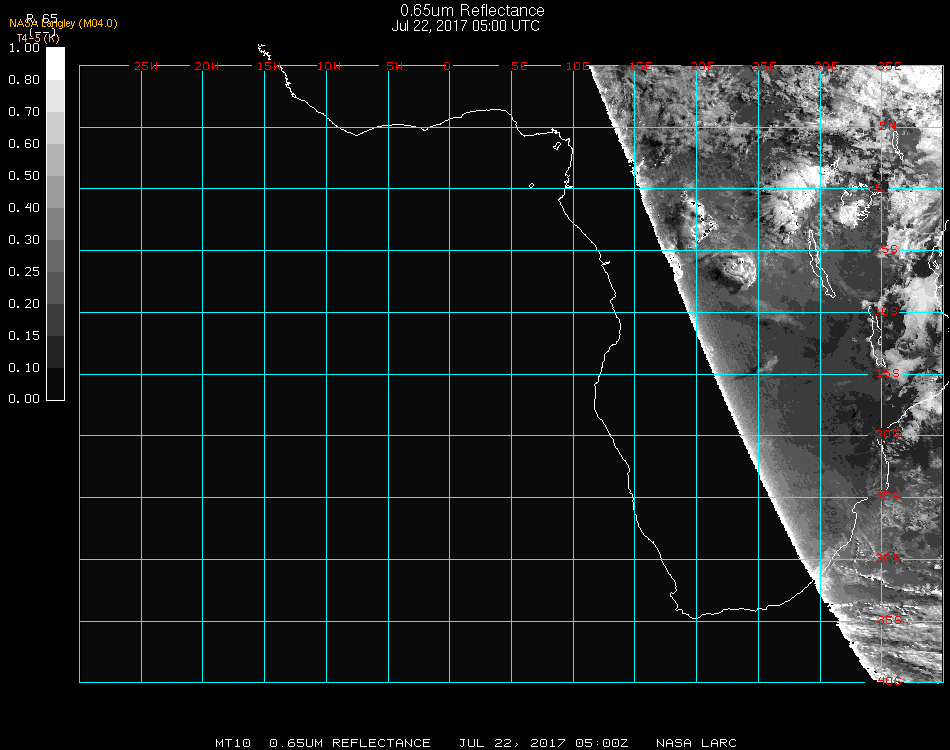Click the "30E" longitude label
This screenshot has height=750, width=950.
tap(827, 66)
